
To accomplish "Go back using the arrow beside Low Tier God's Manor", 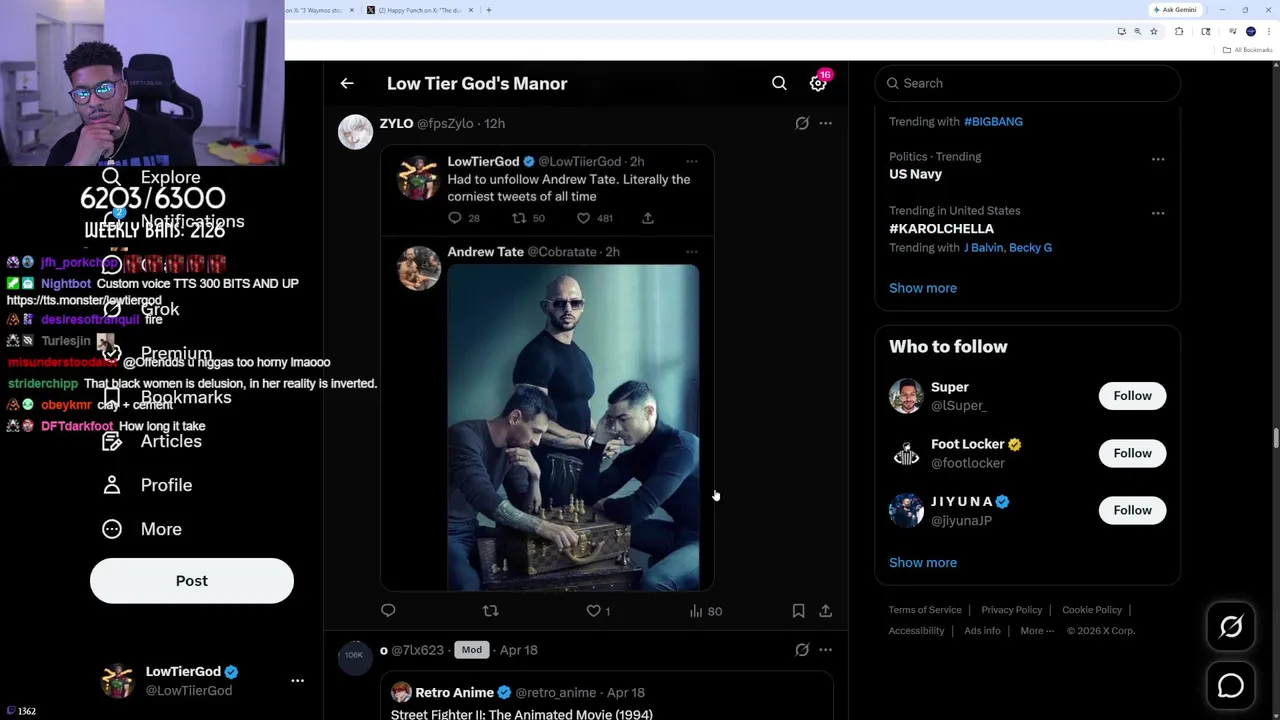I will 347,84.
